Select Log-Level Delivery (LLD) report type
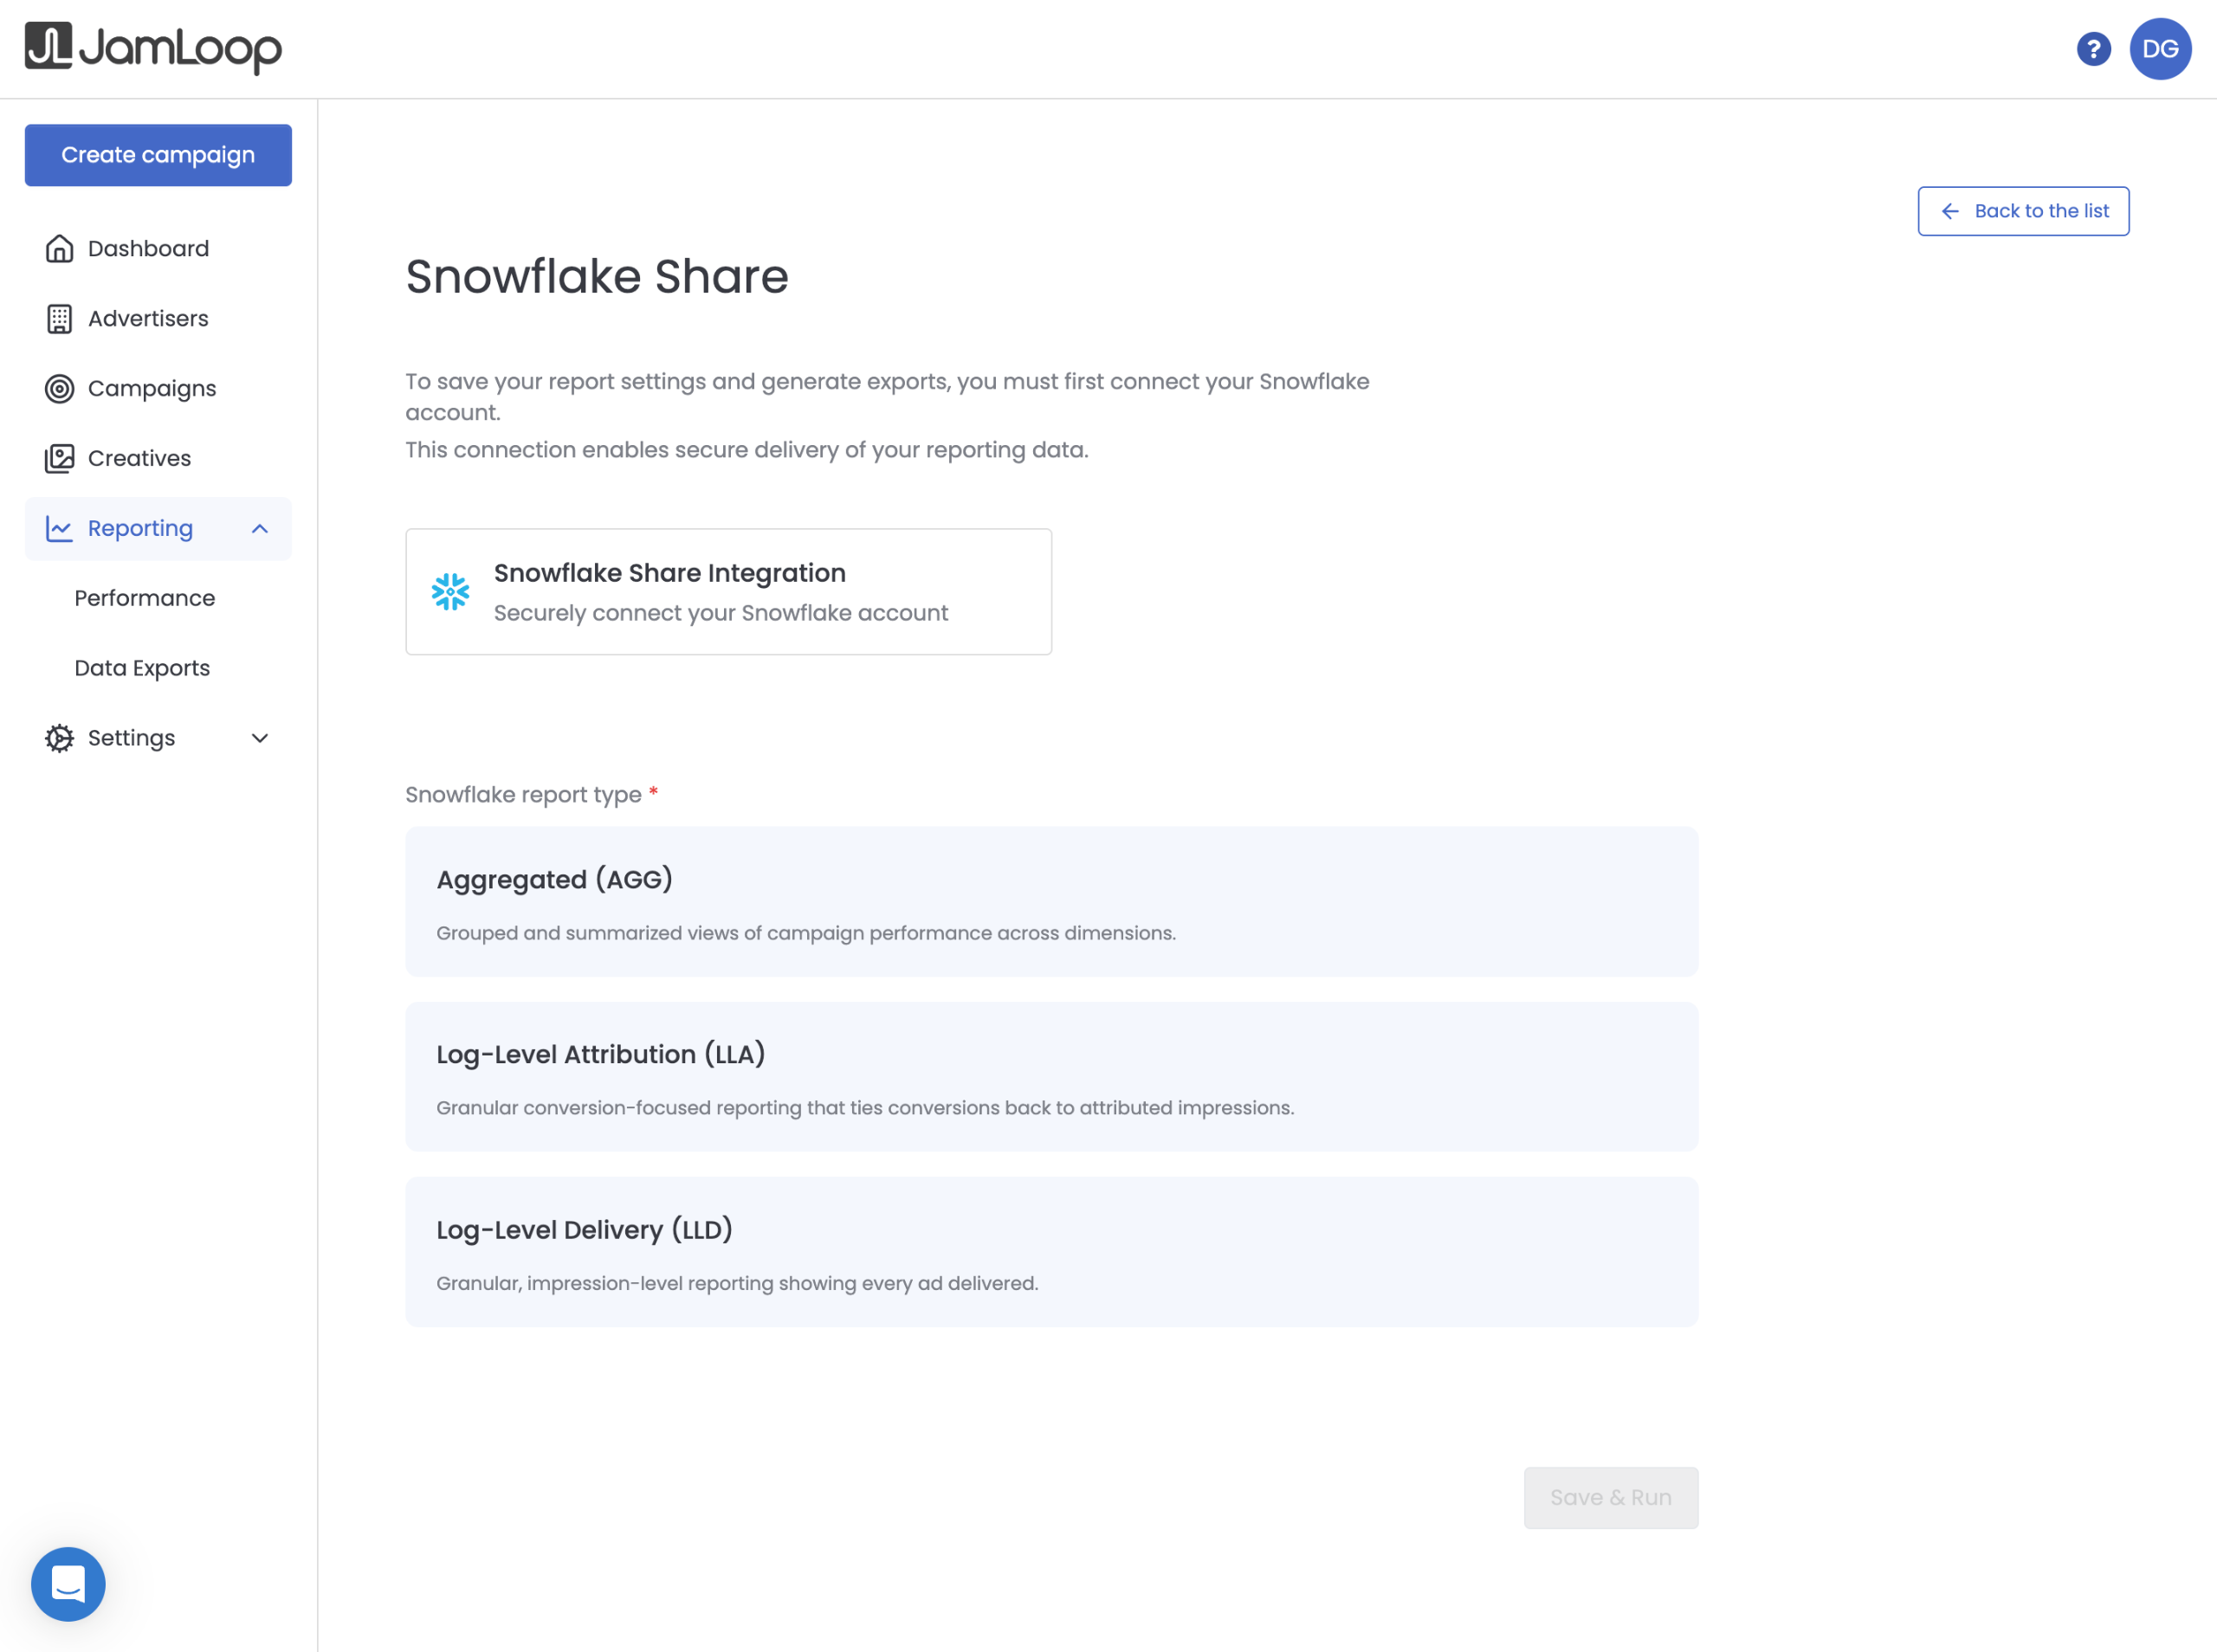The image size is (2217, 1652). pyautogui.click(x=1051, y=1252)
